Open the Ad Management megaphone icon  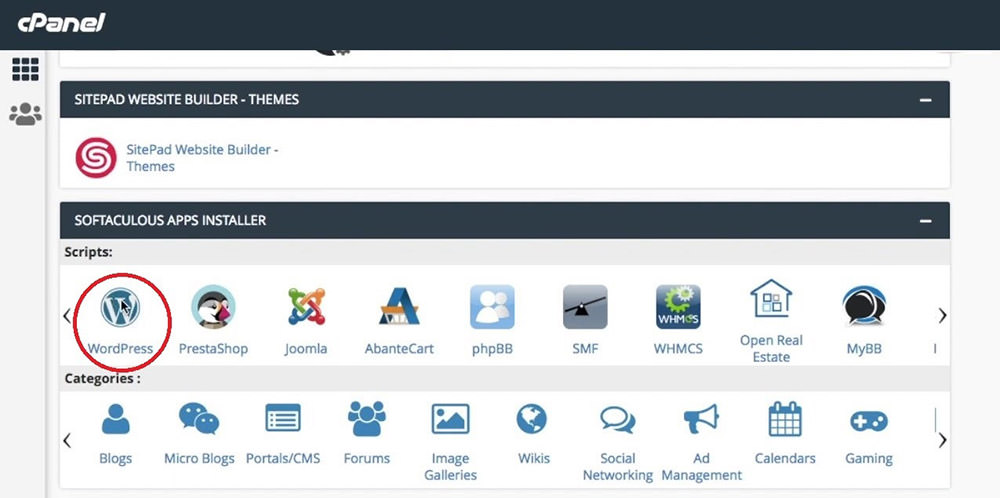(x=701, y=420)
